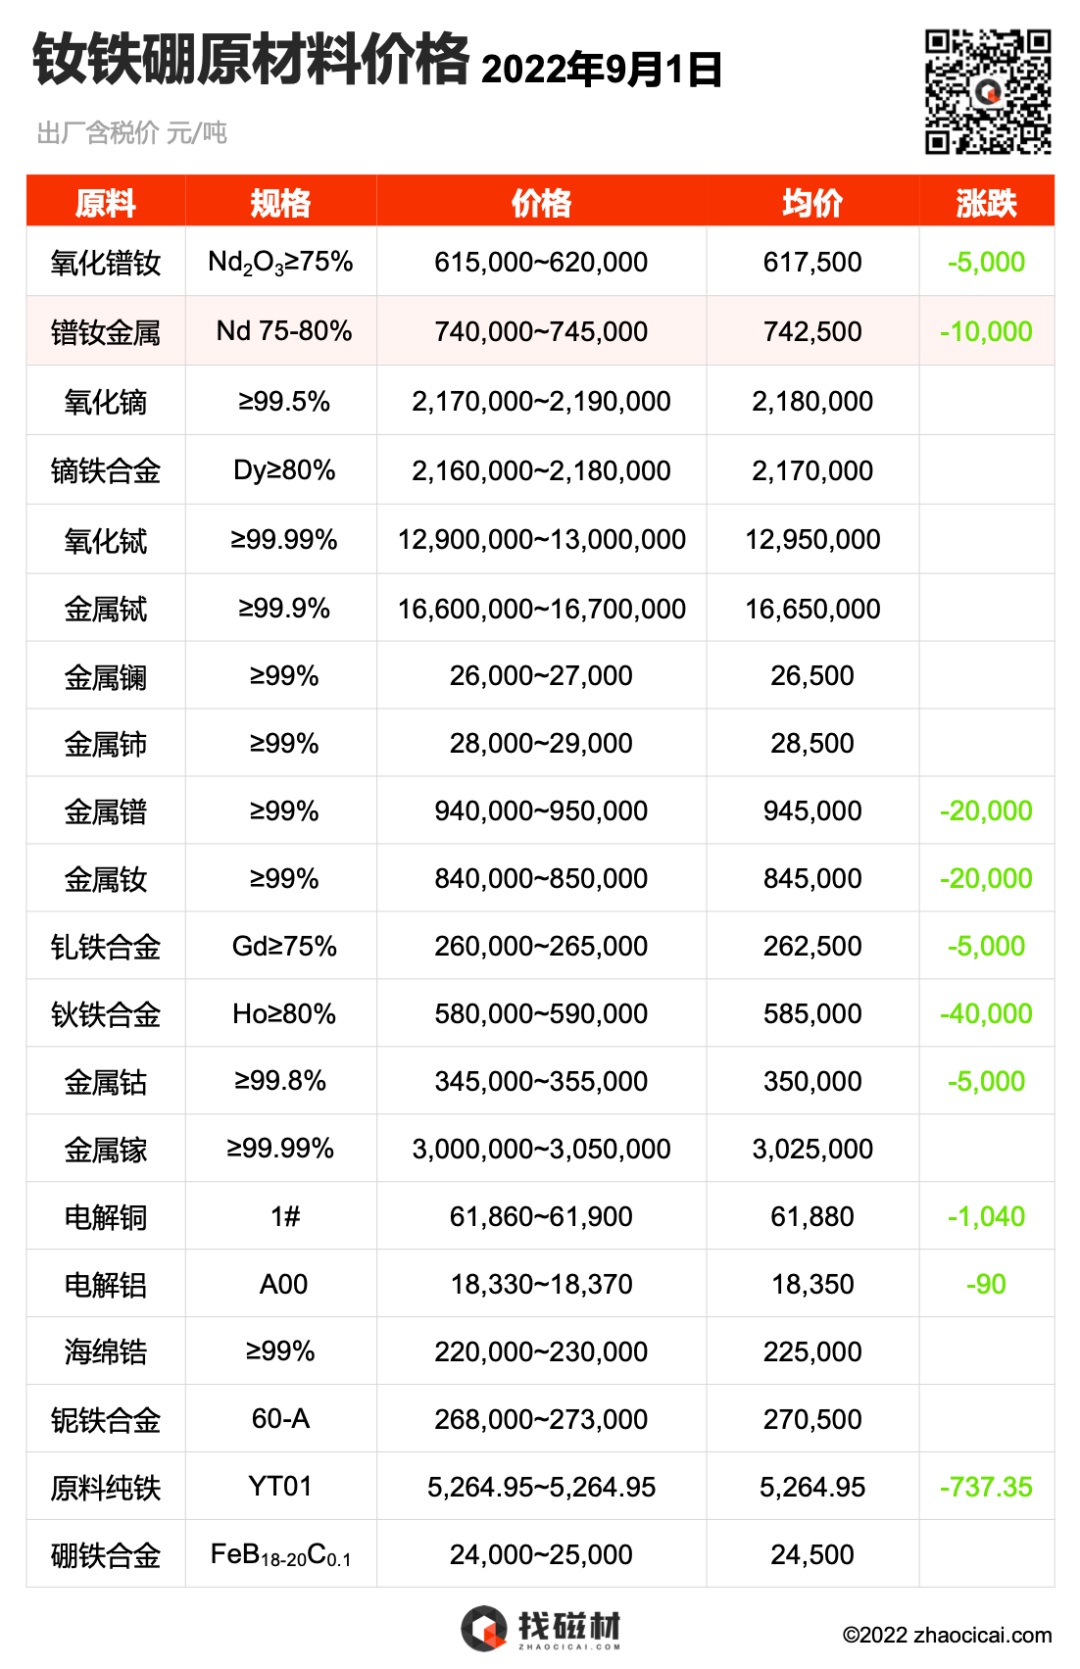This screenshot has width=1080, height=1669.
Task: Select the 原料纯铁 -737.35 change value
Action: point(986,1487)
